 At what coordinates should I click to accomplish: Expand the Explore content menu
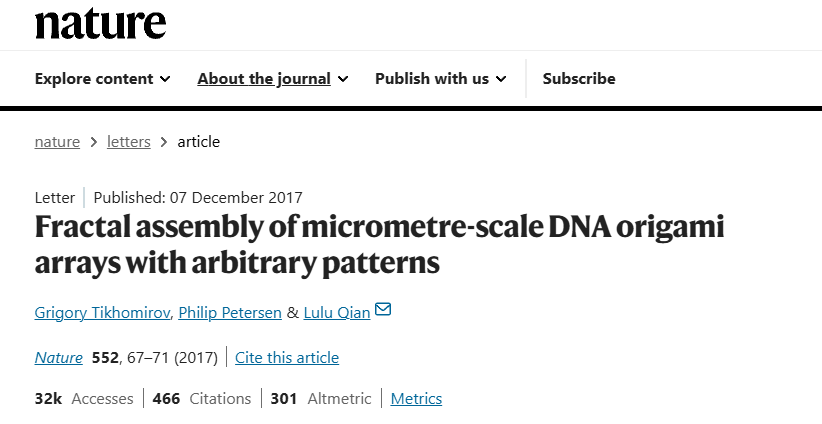(x=102, y=79)
